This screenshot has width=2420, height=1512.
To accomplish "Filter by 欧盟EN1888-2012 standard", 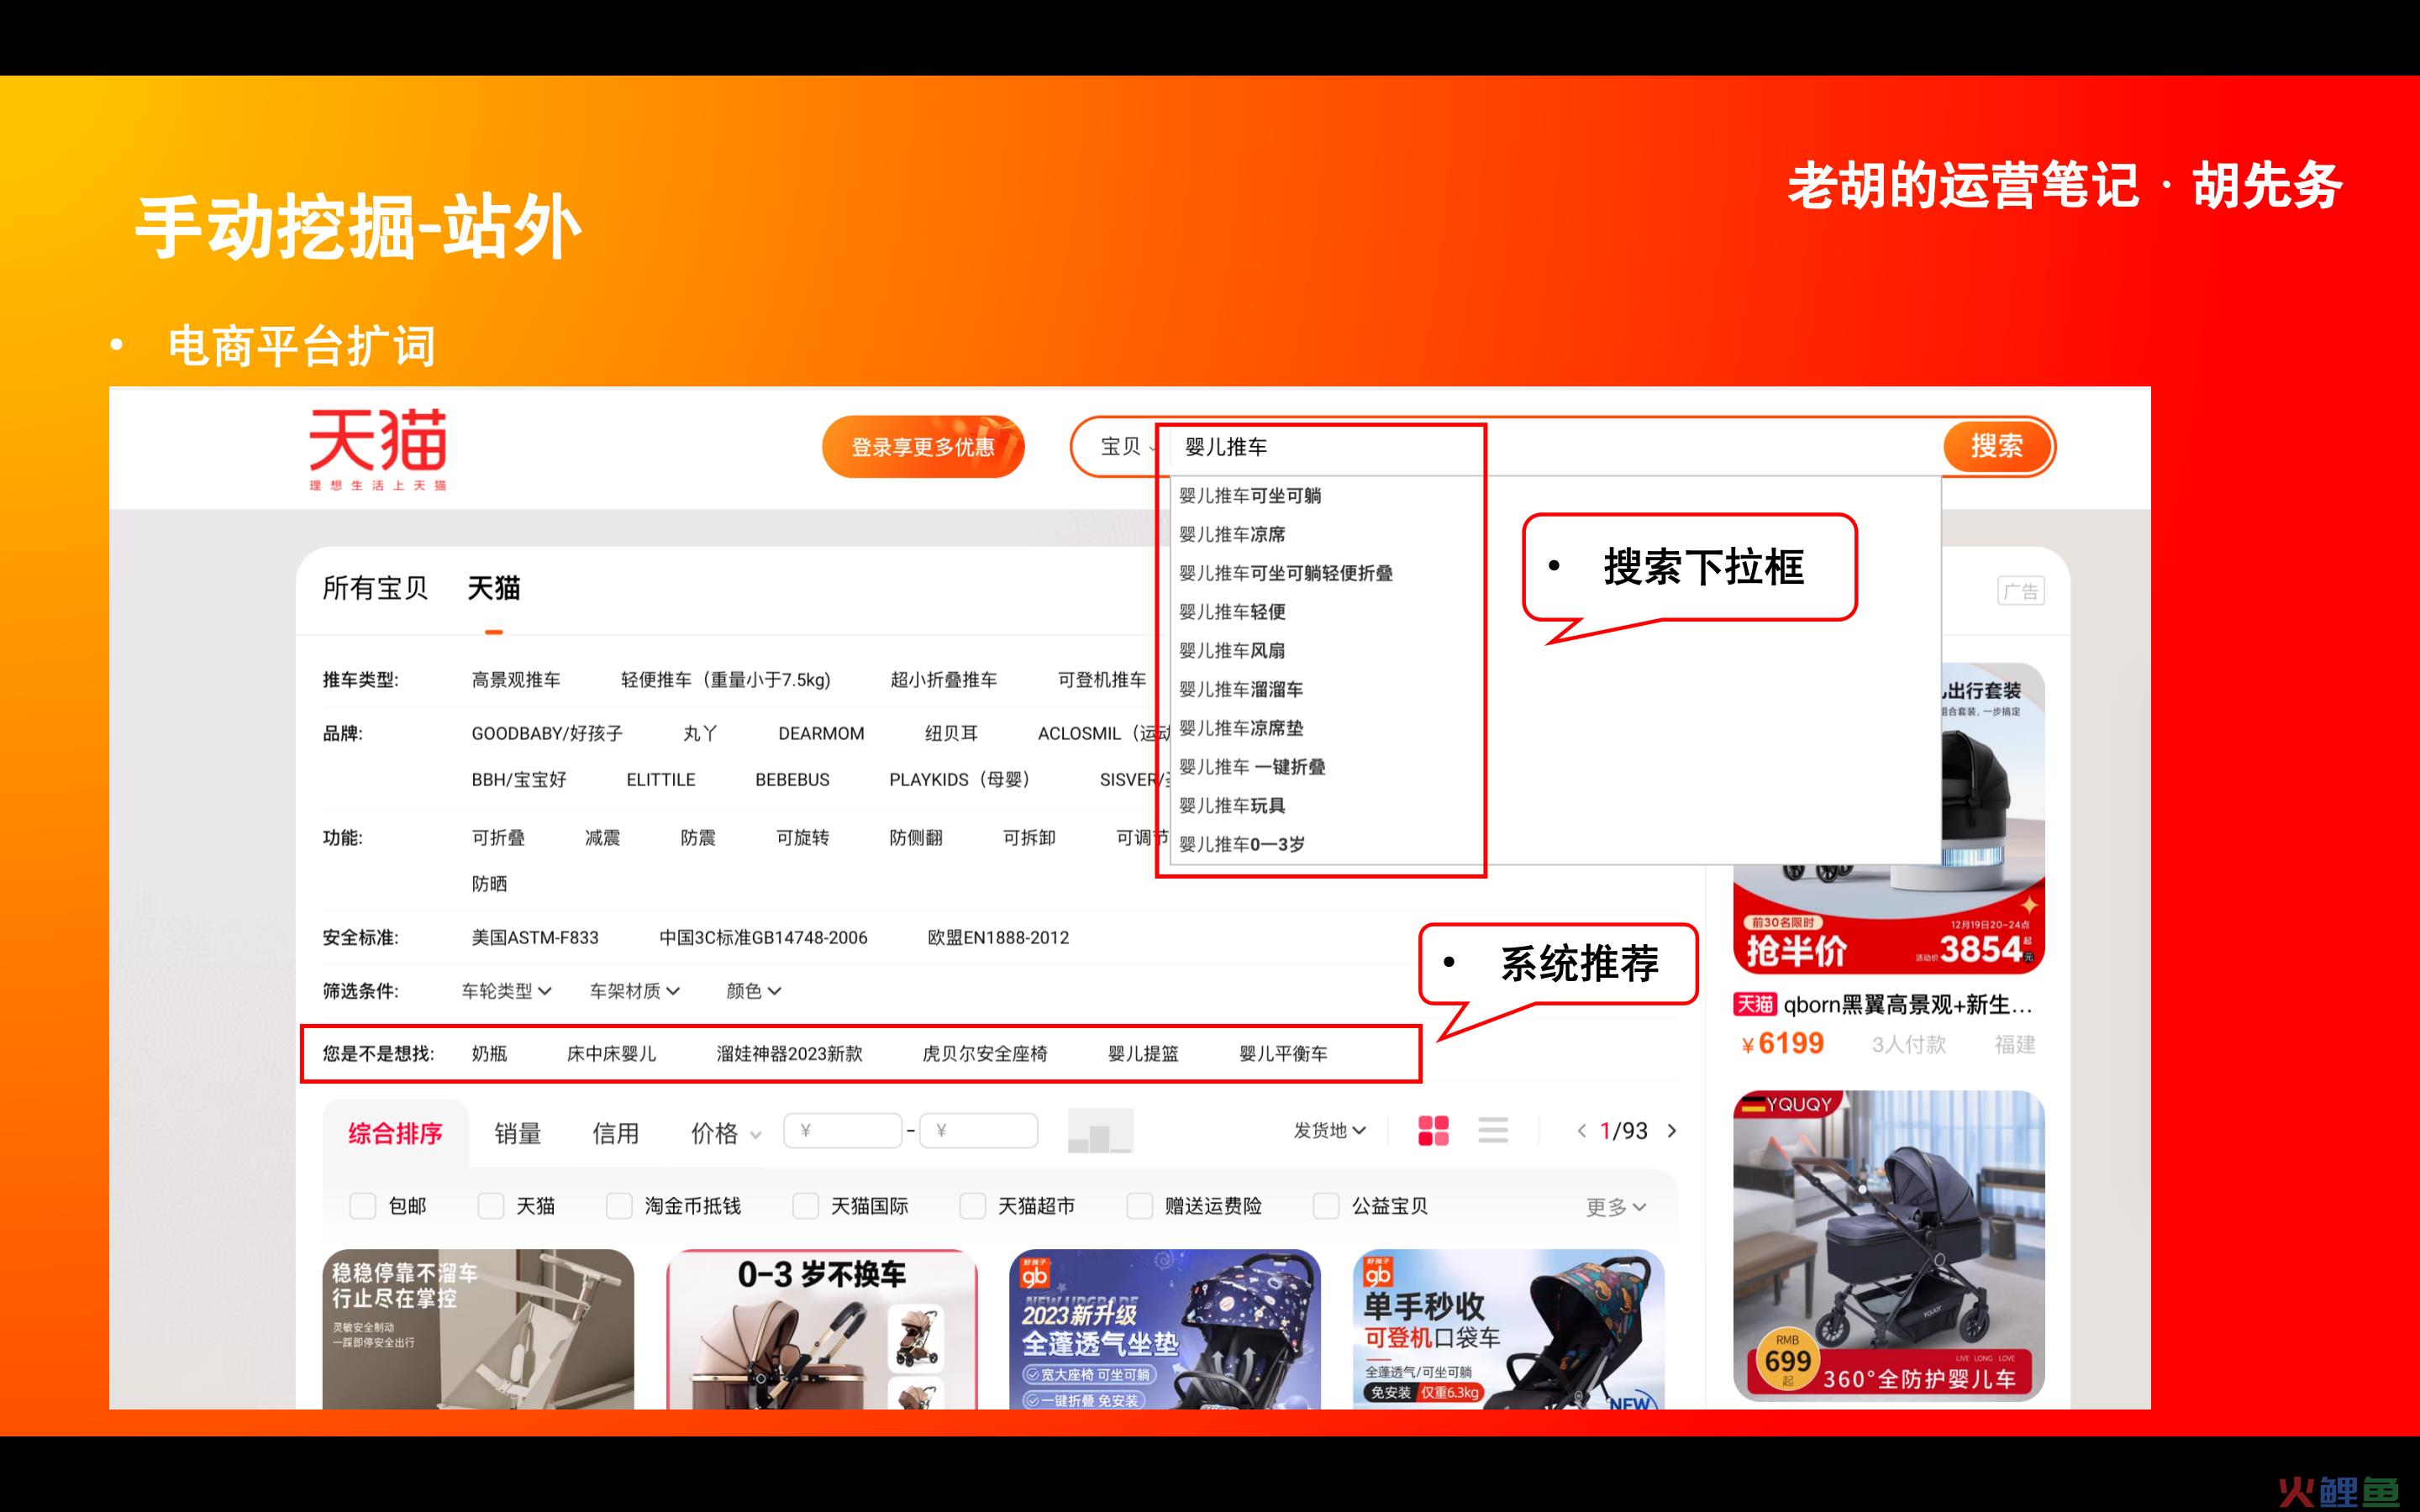I will (998, 938).
